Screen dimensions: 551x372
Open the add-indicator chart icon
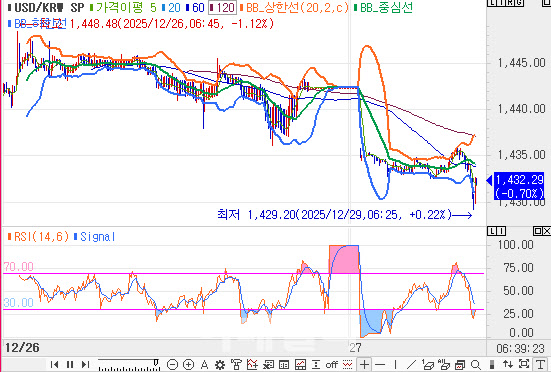[x=252, y=365]
